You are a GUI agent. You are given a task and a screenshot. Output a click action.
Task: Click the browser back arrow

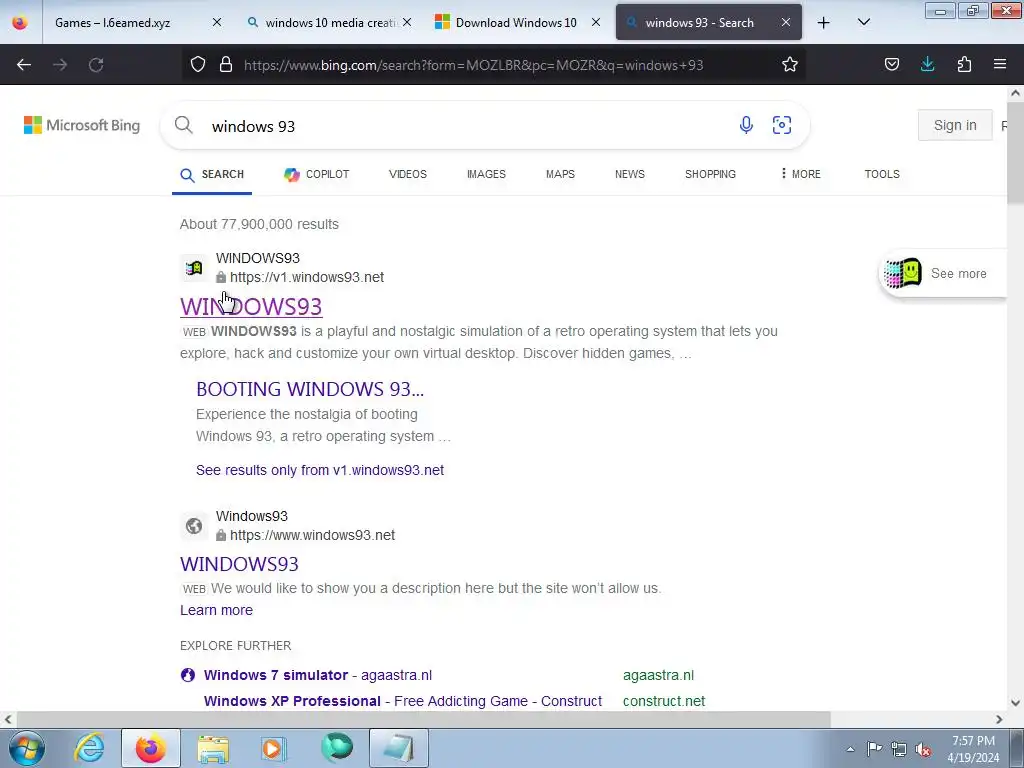point(24,65)
